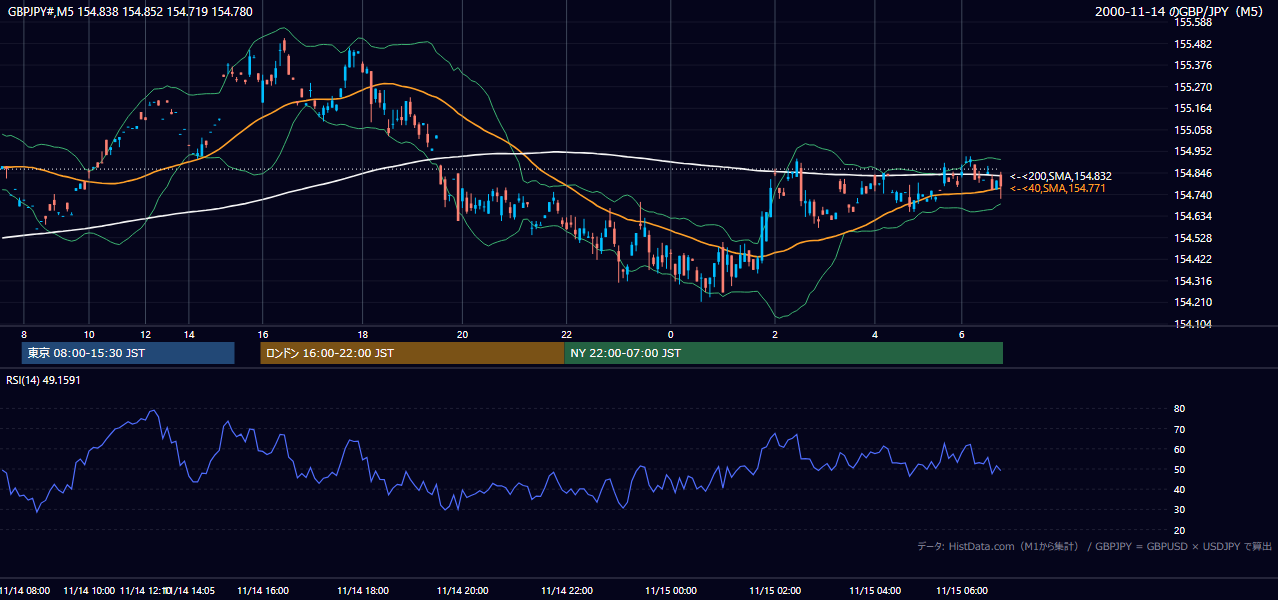Click the RSI(14) 49.1591 indicator label

coord(43,380)
